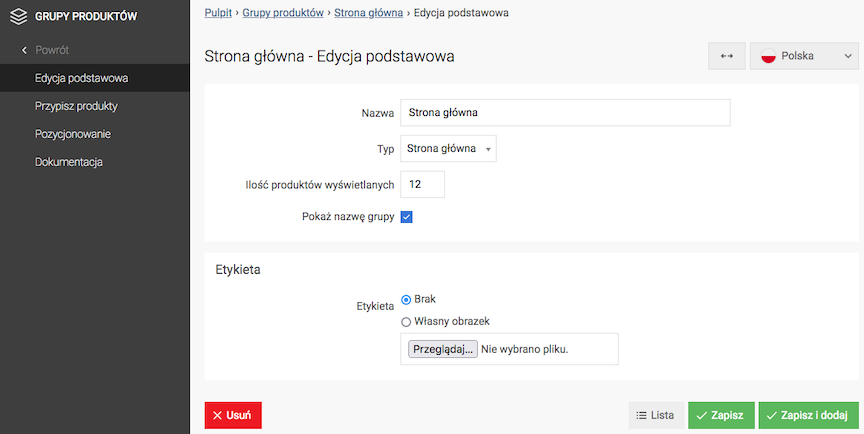The width and height of the screenshot is (864, 434).
Task: Click the X icon on Usuń button
Action: (x=218, y=415)
